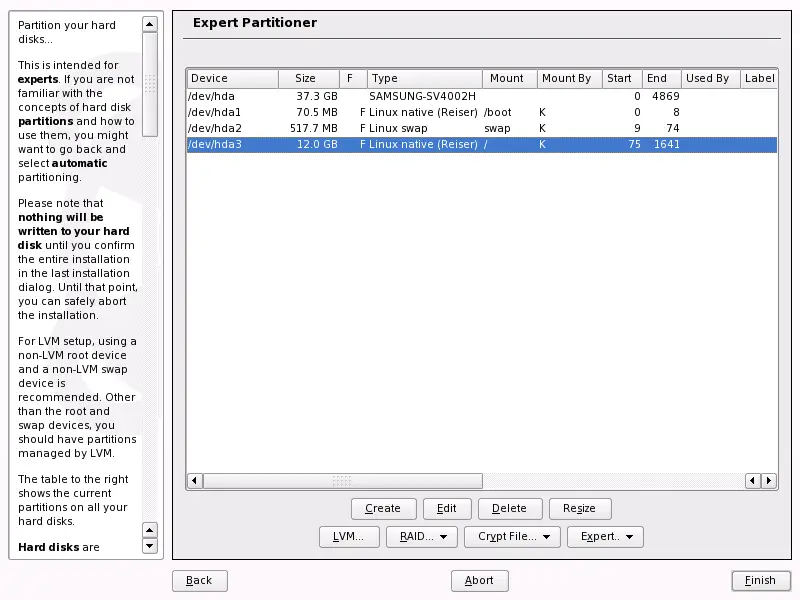
Task: Abort the installation
Action: coord(479,580)
